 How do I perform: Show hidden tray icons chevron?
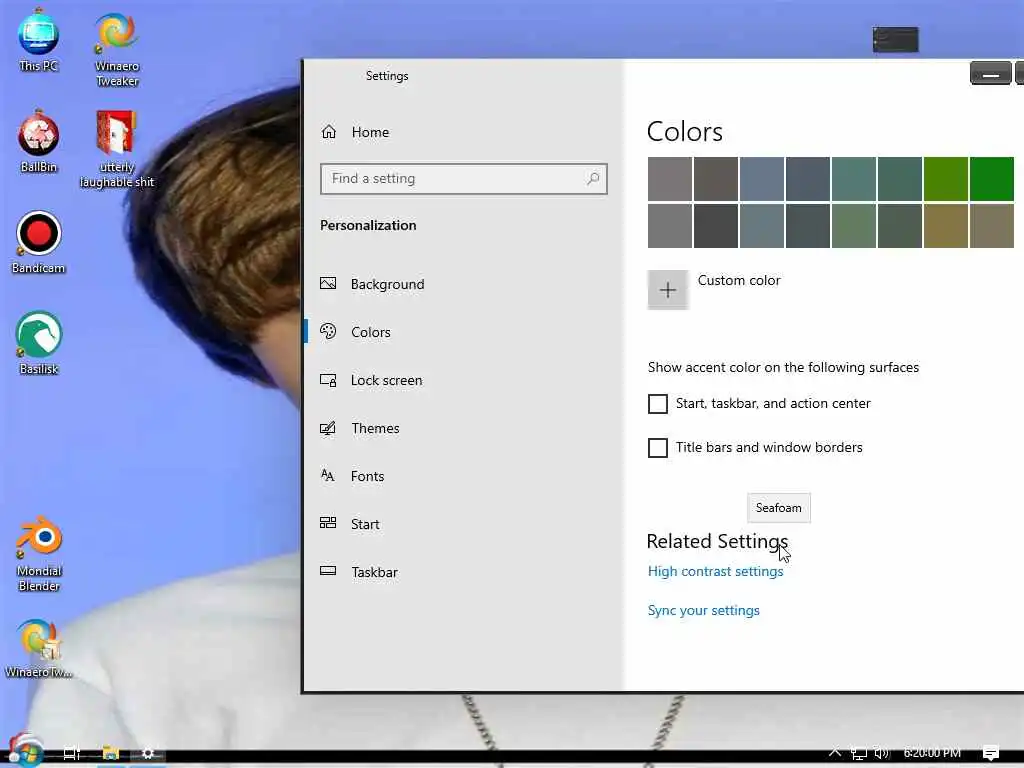pos(835,752)
